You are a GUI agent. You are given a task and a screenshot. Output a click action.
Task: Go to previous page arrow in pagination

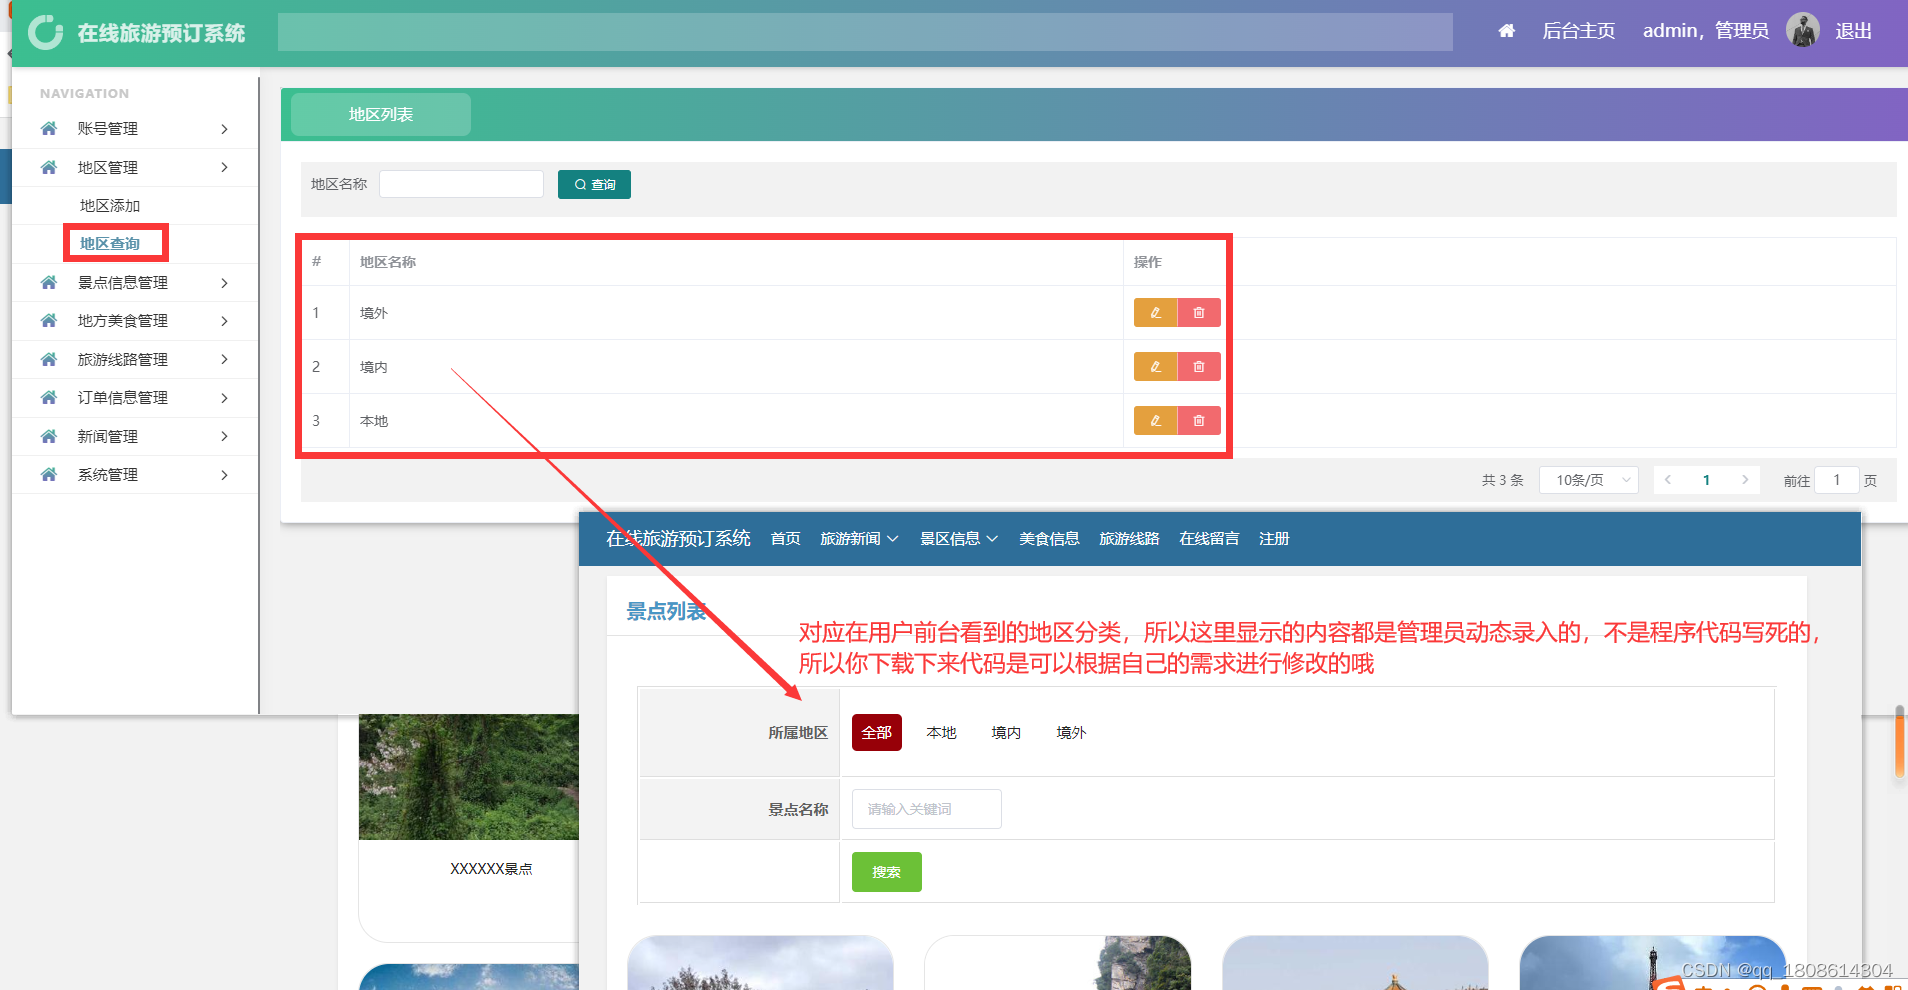pos(1668,480)
